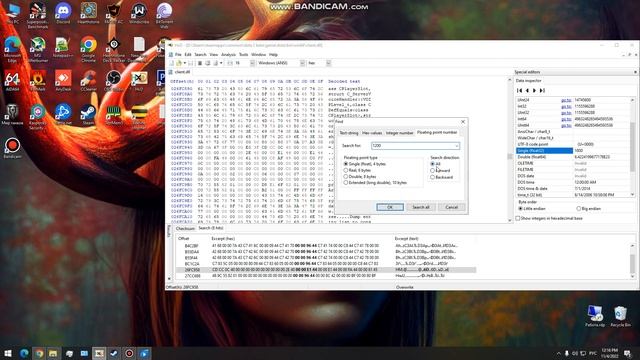Select Little endian byte order
The image size is (640, 360).
[531, 209]
